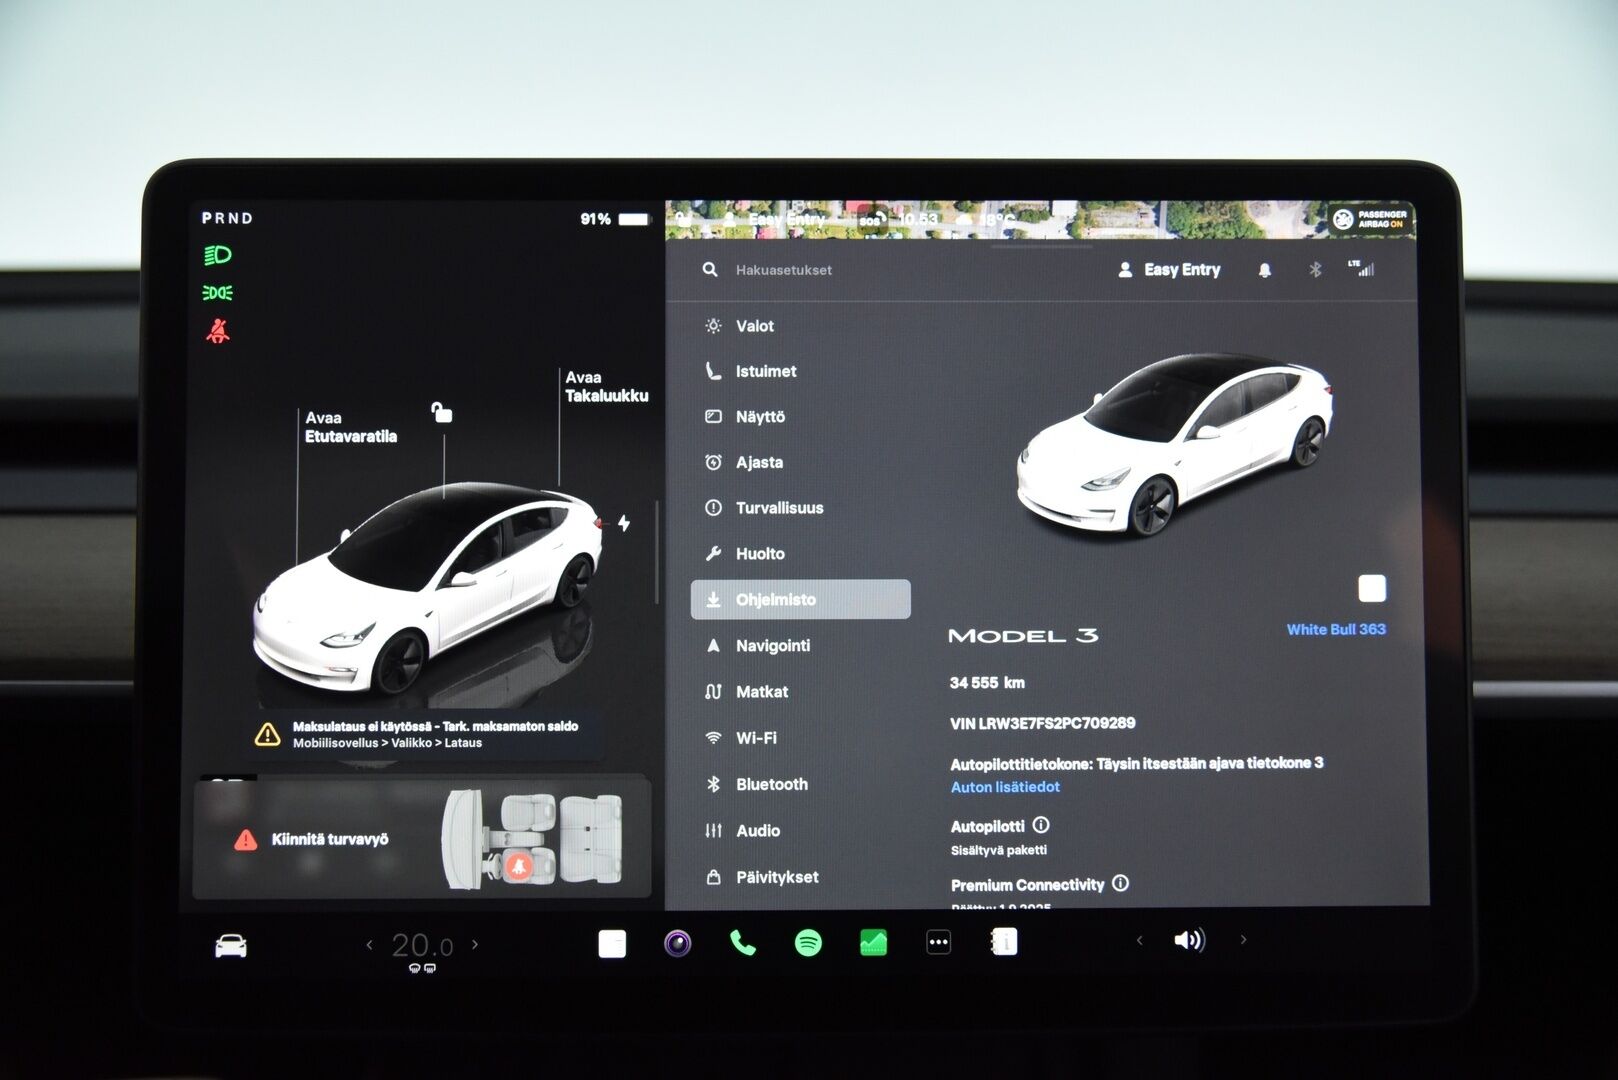The height and width of the screenshot is (1080, 1618).
Task: Open the Audio settings
Action: tap(742, 830)
